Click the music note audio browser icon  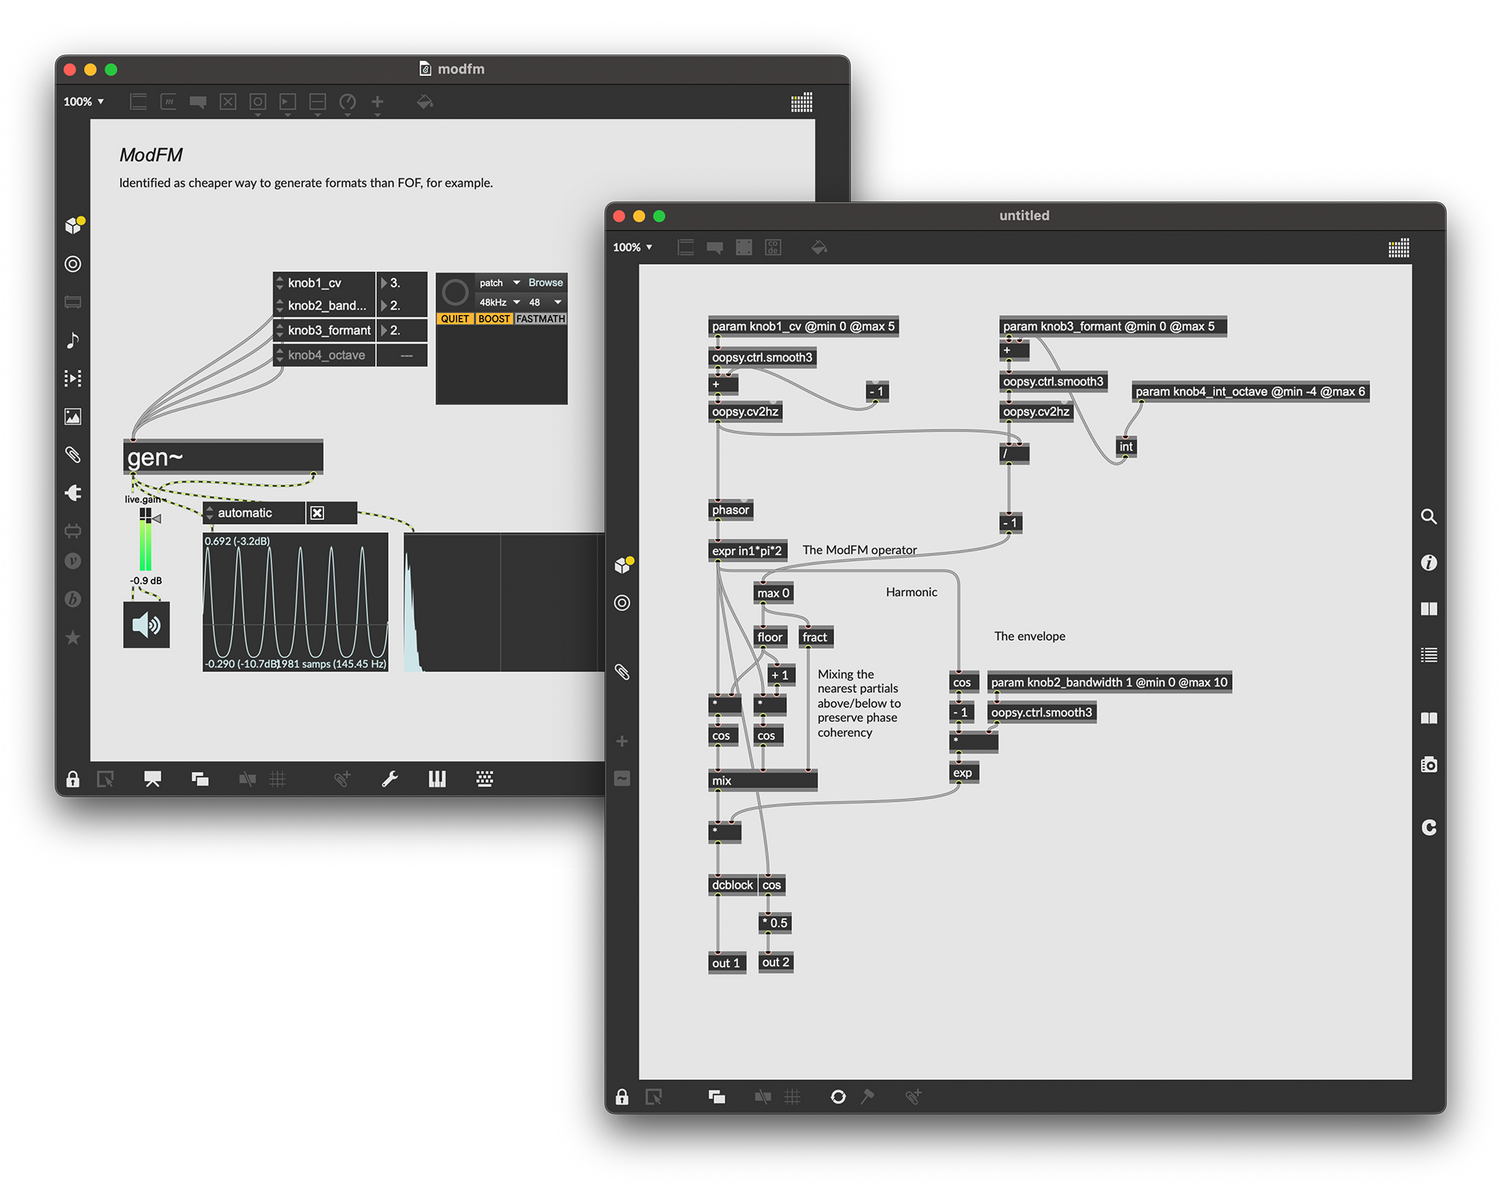click(x=73, y=340)
